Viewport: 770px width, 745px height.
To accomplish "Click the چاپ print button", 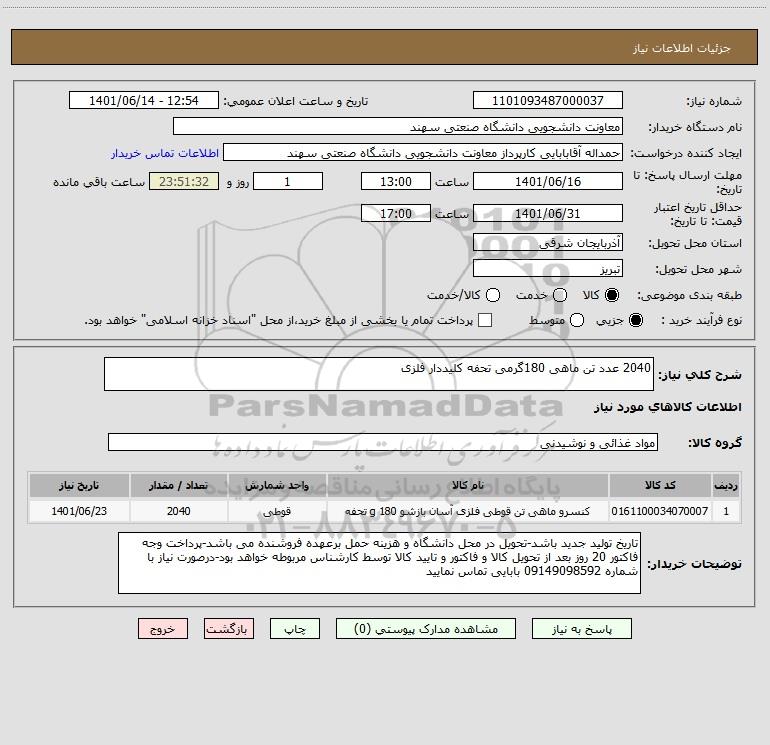I will click(x=295, y=629).
